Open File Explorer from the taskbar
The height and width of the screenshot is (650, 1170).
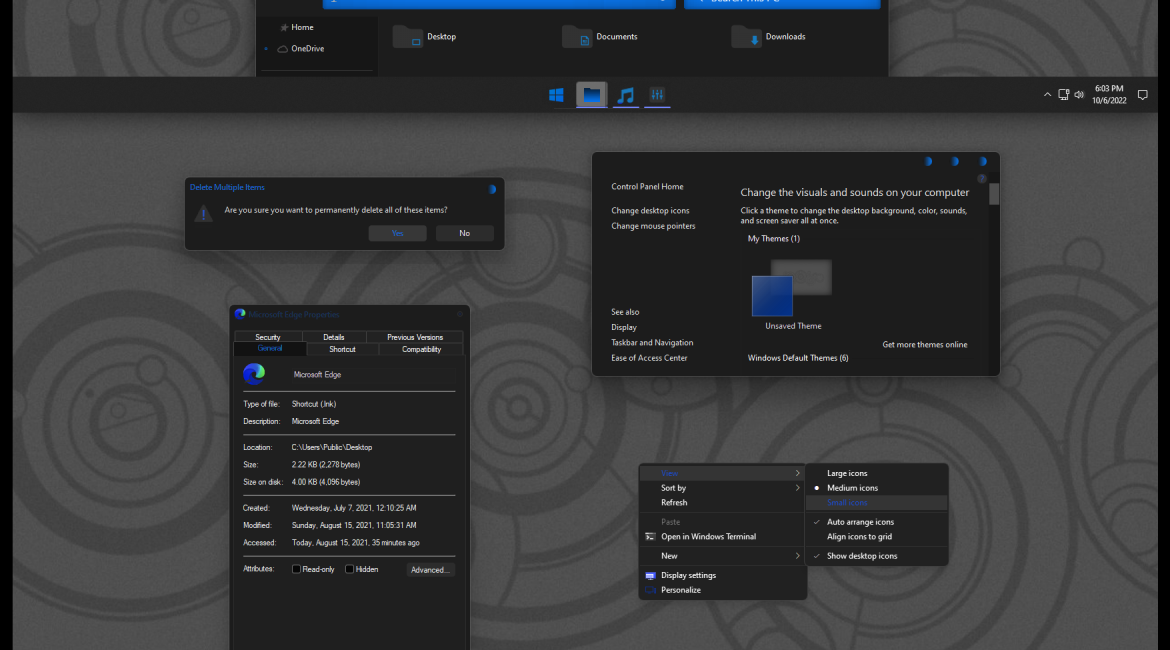[592, 95]
